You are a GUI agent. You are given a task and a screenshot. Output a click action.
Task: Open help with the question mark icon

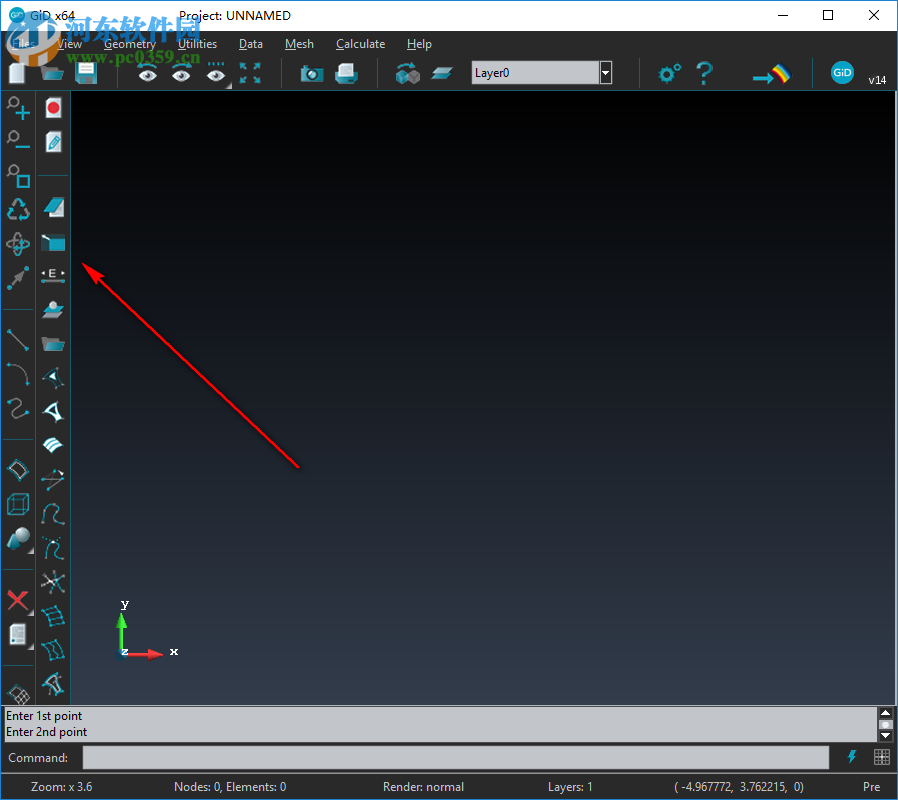[704, 73]
